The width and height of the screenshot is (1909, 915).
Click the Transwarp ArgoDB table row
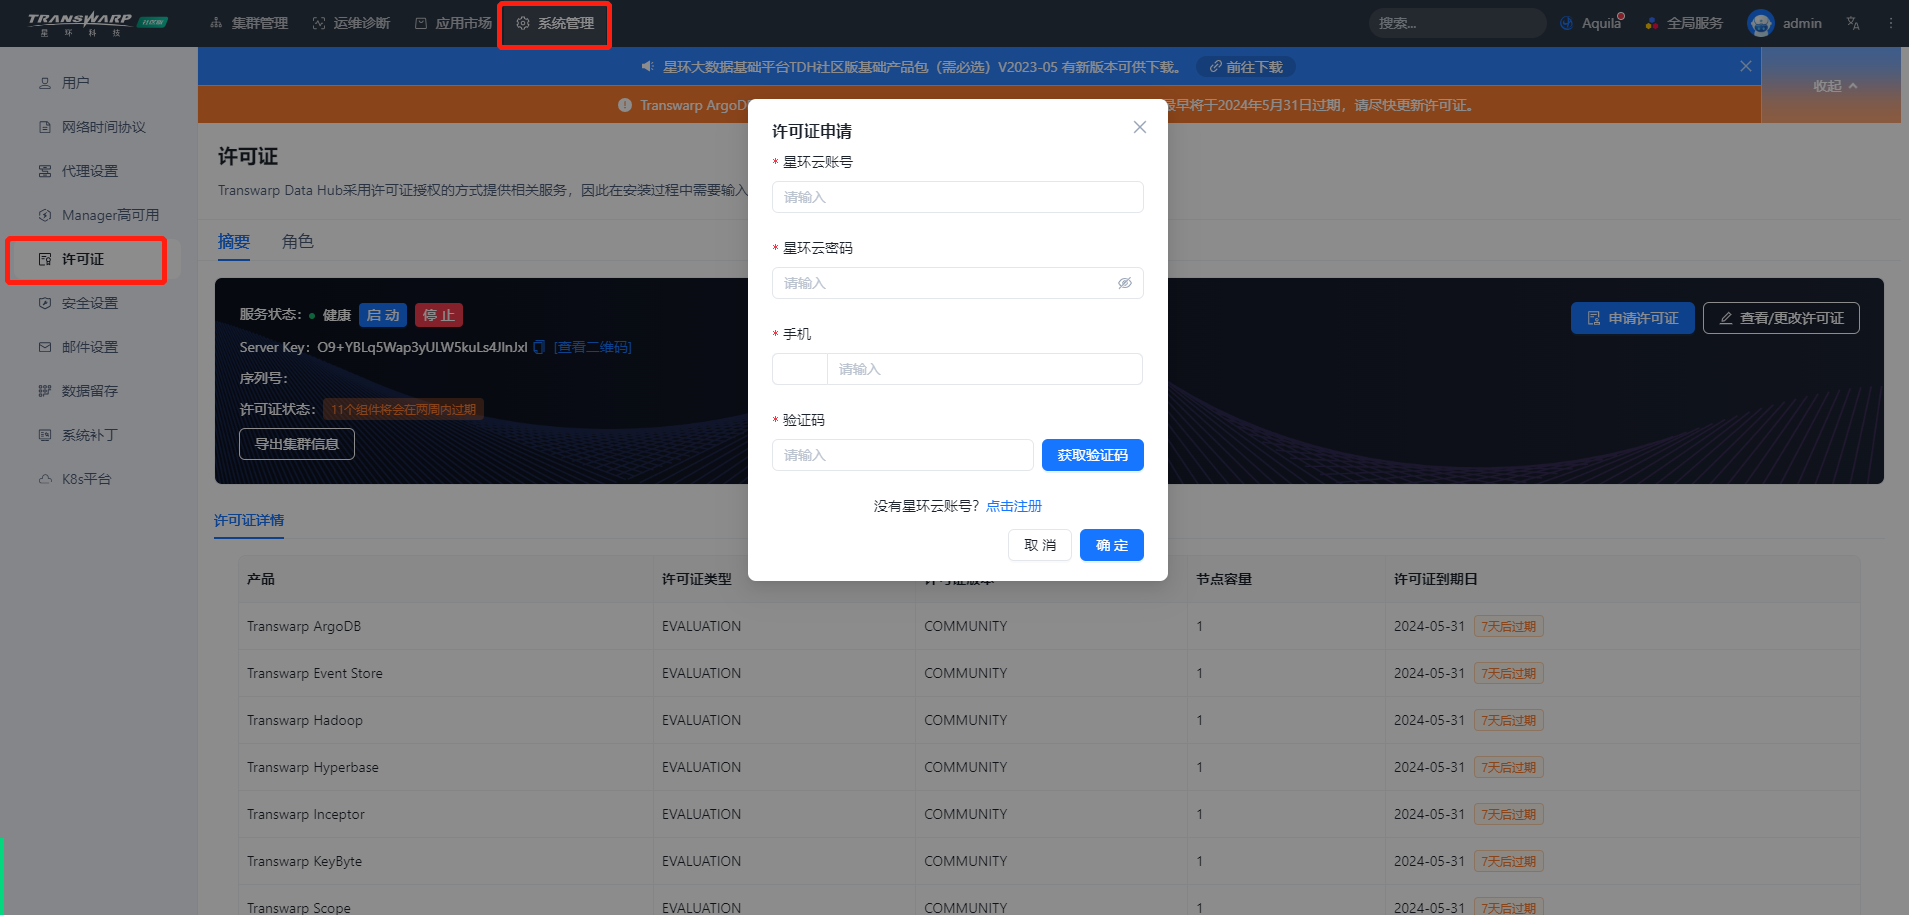click(x=1049, y=626)
